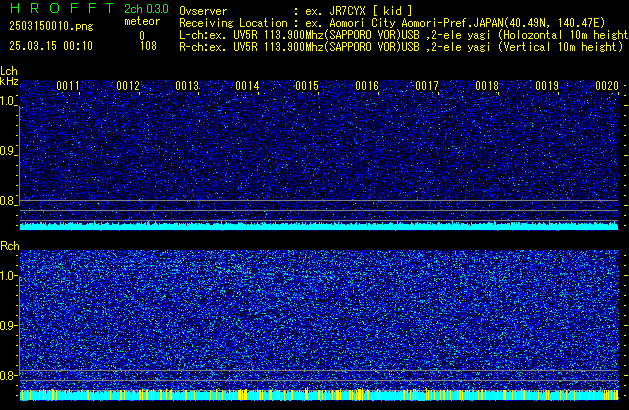The image size is (629, 410).
Task: Click time marker 0017
Action: point(427,86)
